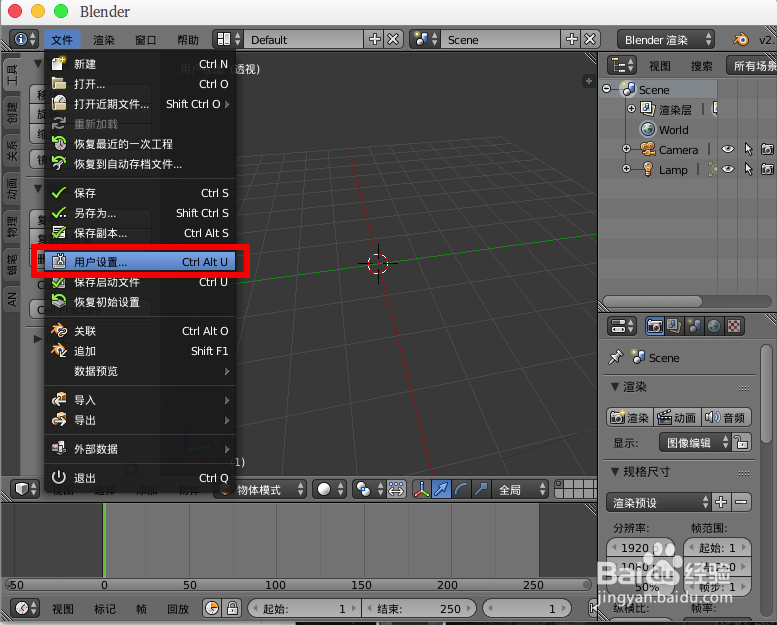Expand the Lamp outliner entry

pos(626,169)
